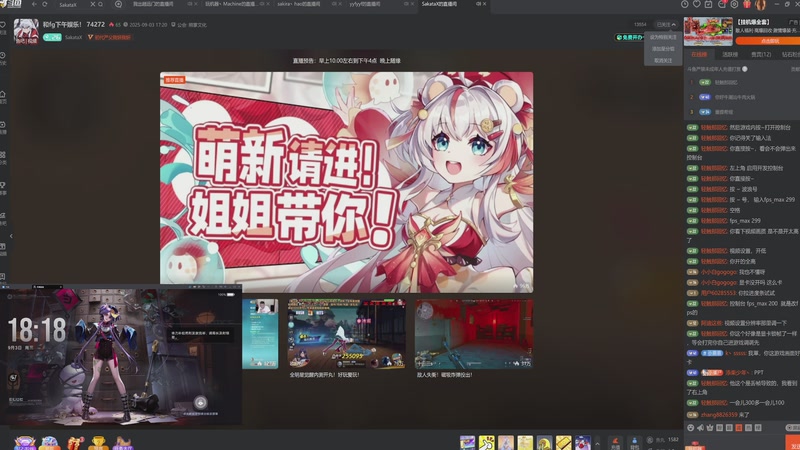Click the first purple gift in gift bar
This screenshot has height=450, width=800.
467,442
